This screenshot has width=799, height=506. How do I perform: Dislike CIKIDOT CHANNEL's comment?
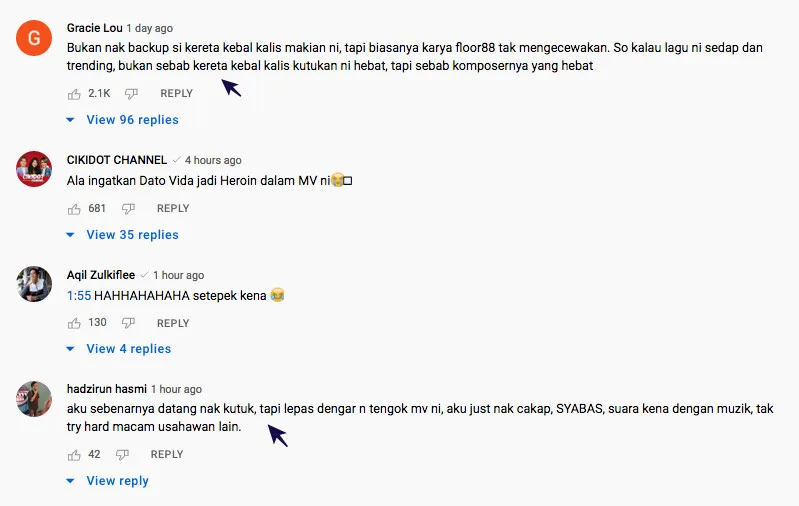click(x=128, y=209)
